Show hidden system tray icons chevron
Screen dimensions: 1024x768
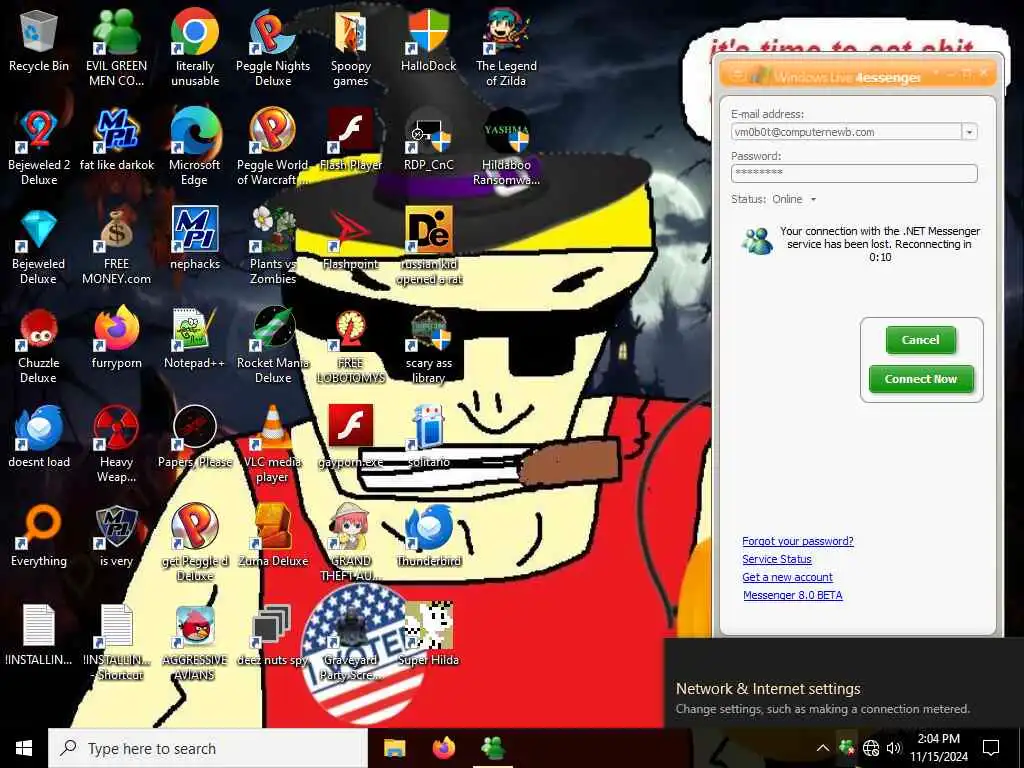(823, 748)
